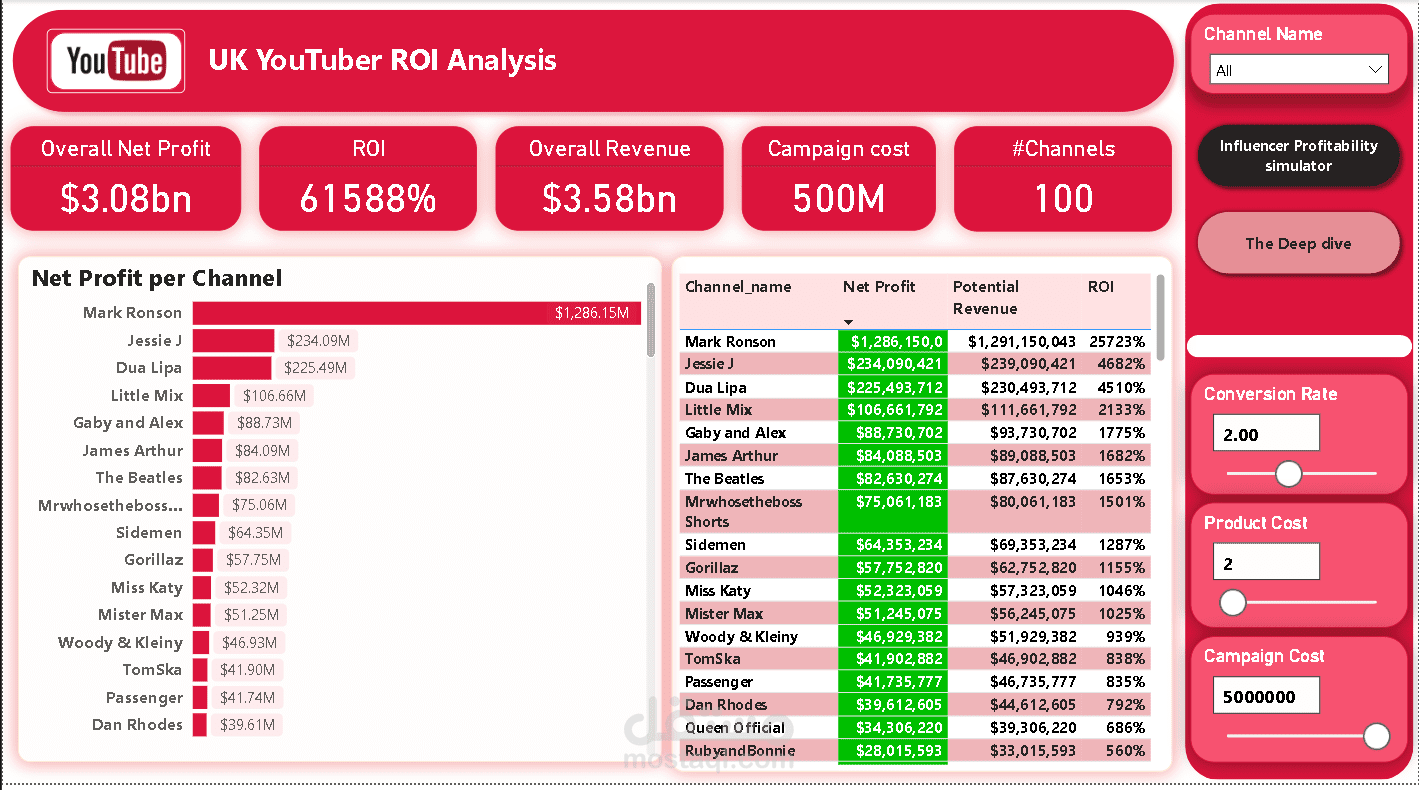Click the Gorillaz label in bar chart
The width and height of the screenshot is (1419, 790).
pos(153,560)
